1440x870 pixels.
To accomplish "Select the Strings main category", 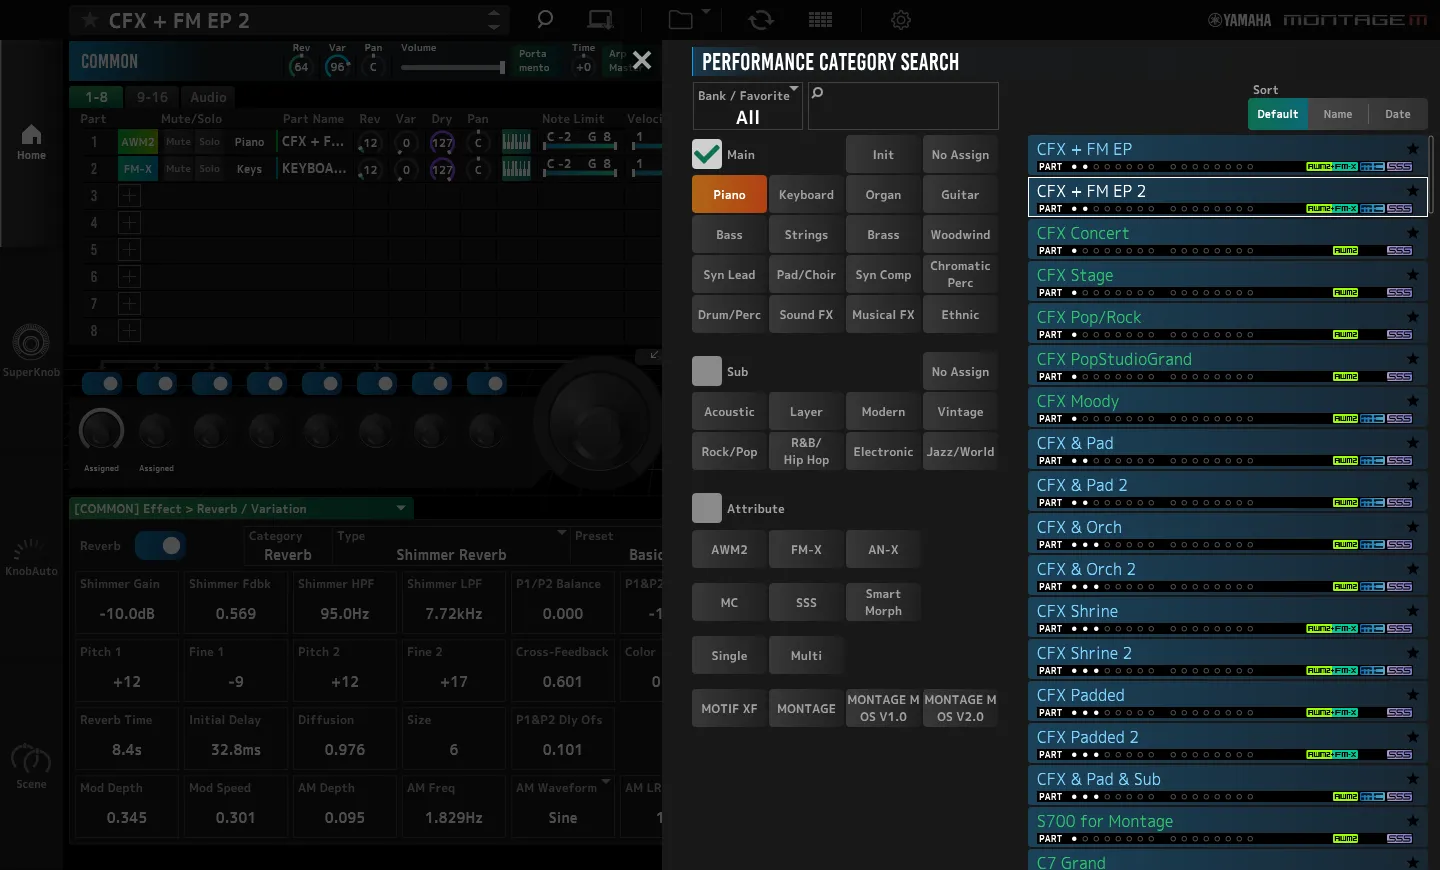I will (806, 235).
